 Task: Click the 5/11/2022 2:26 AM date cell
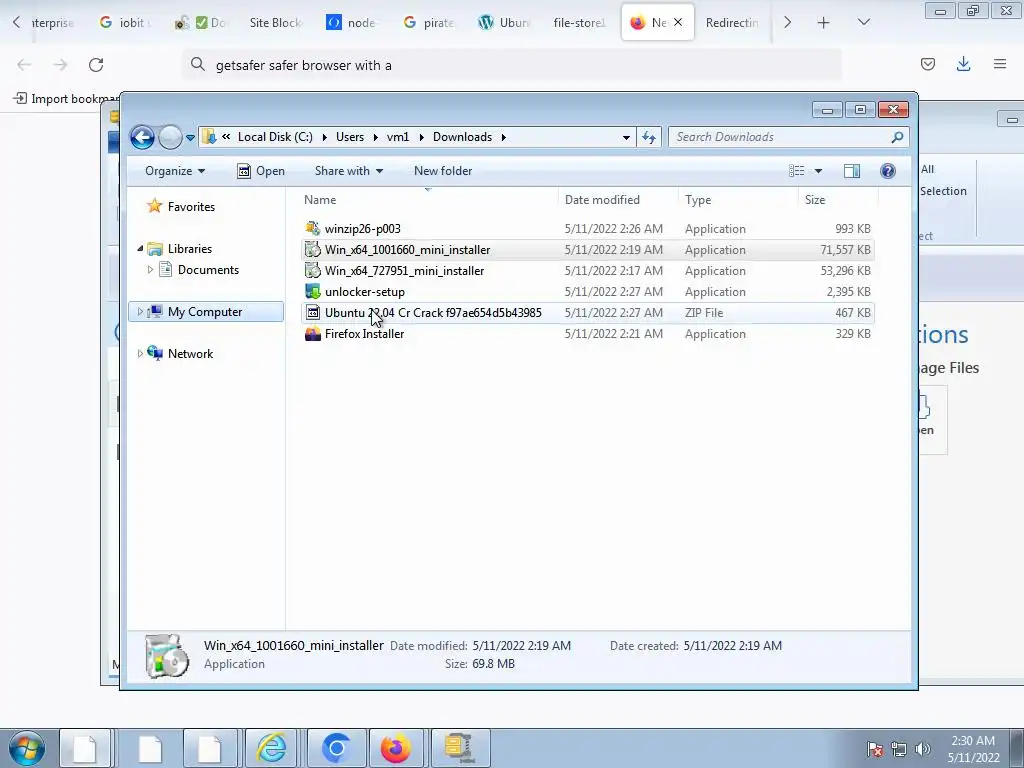pos(613,229)
